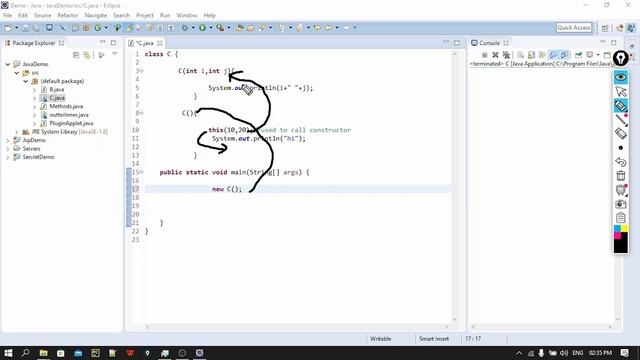Open the File menu
This screenshot has height=360, width=640.
(x=7, y=16)
